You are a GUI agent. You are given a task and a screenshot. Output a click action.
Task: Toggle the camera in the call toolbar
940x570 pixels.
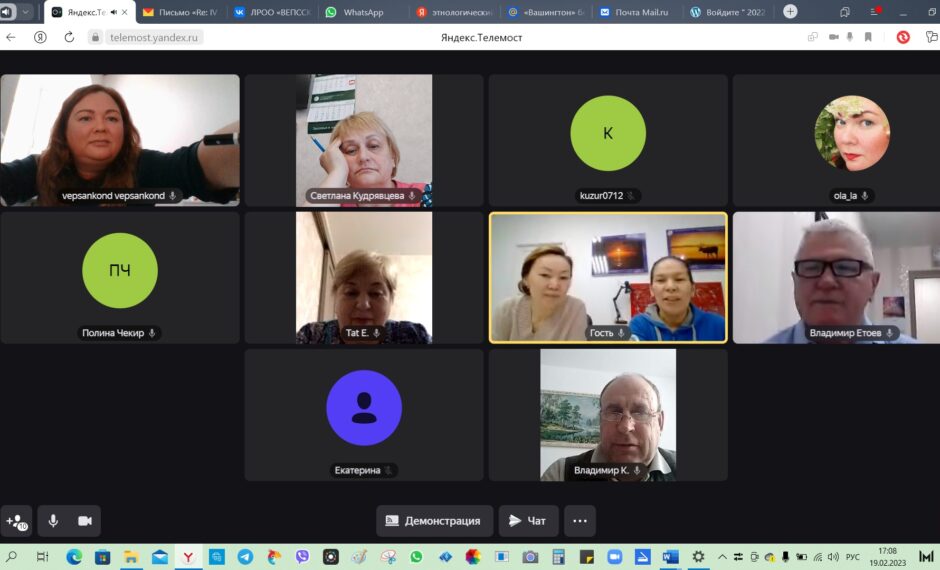point(85,521)
